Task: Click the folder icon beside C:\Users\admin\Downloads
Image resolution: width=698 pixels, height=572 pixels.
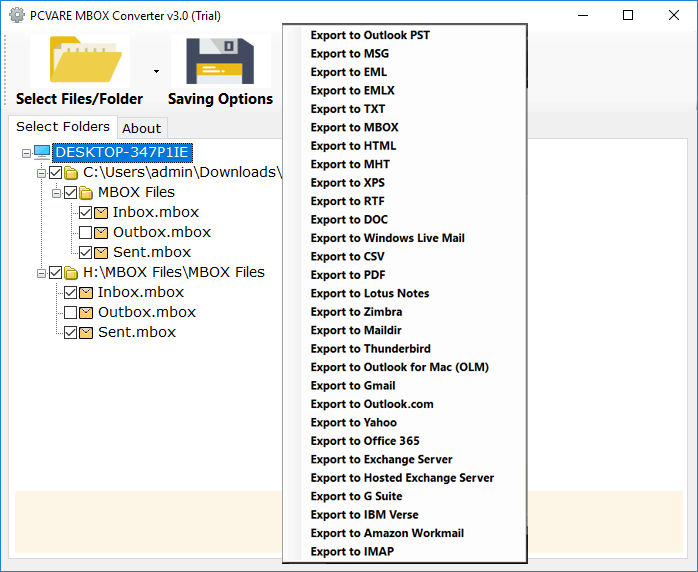Action: (71, 172)
